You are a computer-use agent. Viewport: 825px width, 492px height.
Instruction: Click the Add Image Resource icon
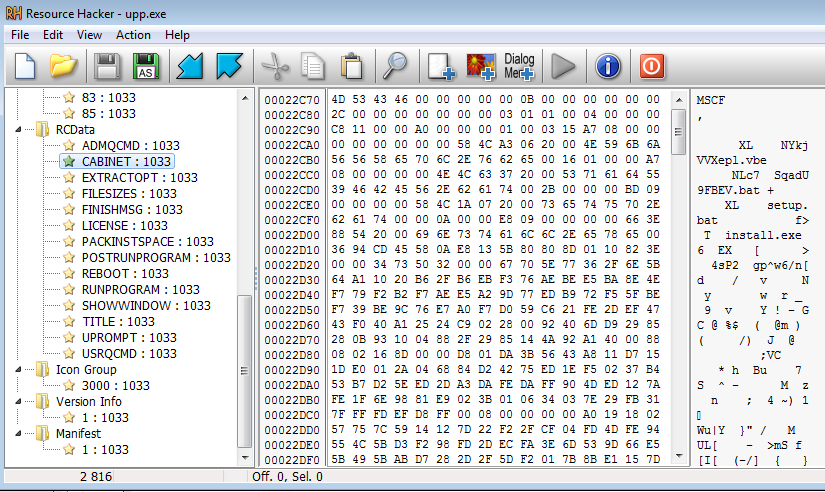click(481, 66)
